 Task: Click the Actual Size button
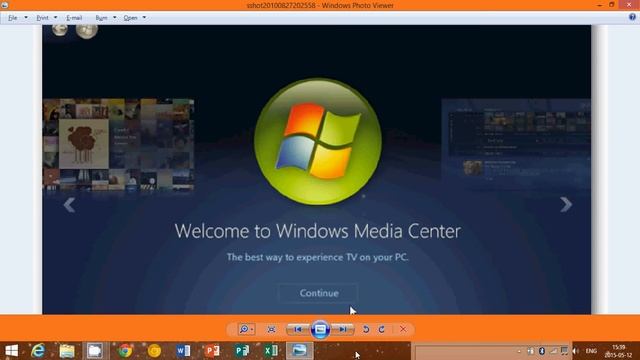click(271, 329)
